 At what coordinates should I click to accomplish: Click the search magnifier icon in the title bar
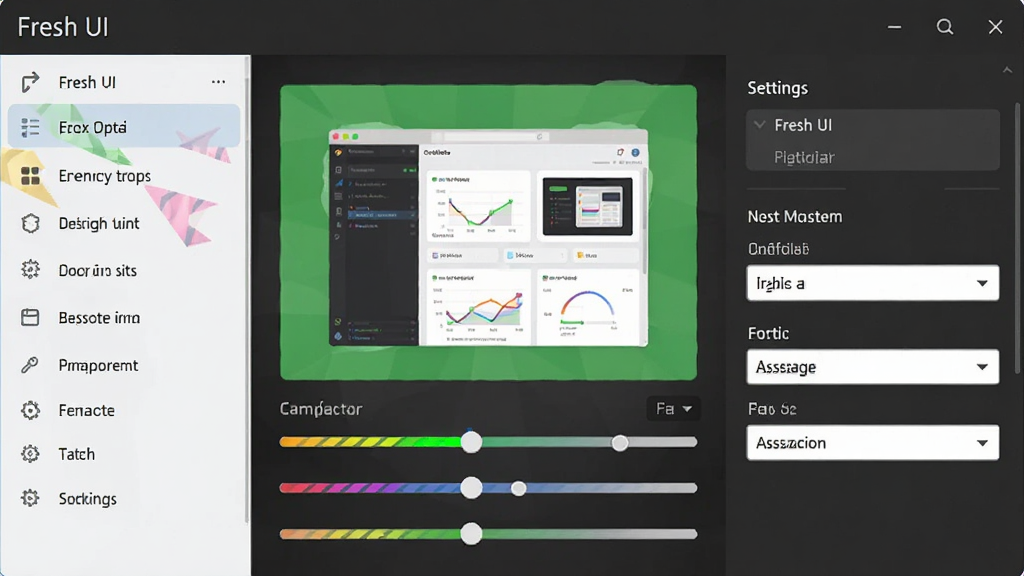tap(944, 27)
